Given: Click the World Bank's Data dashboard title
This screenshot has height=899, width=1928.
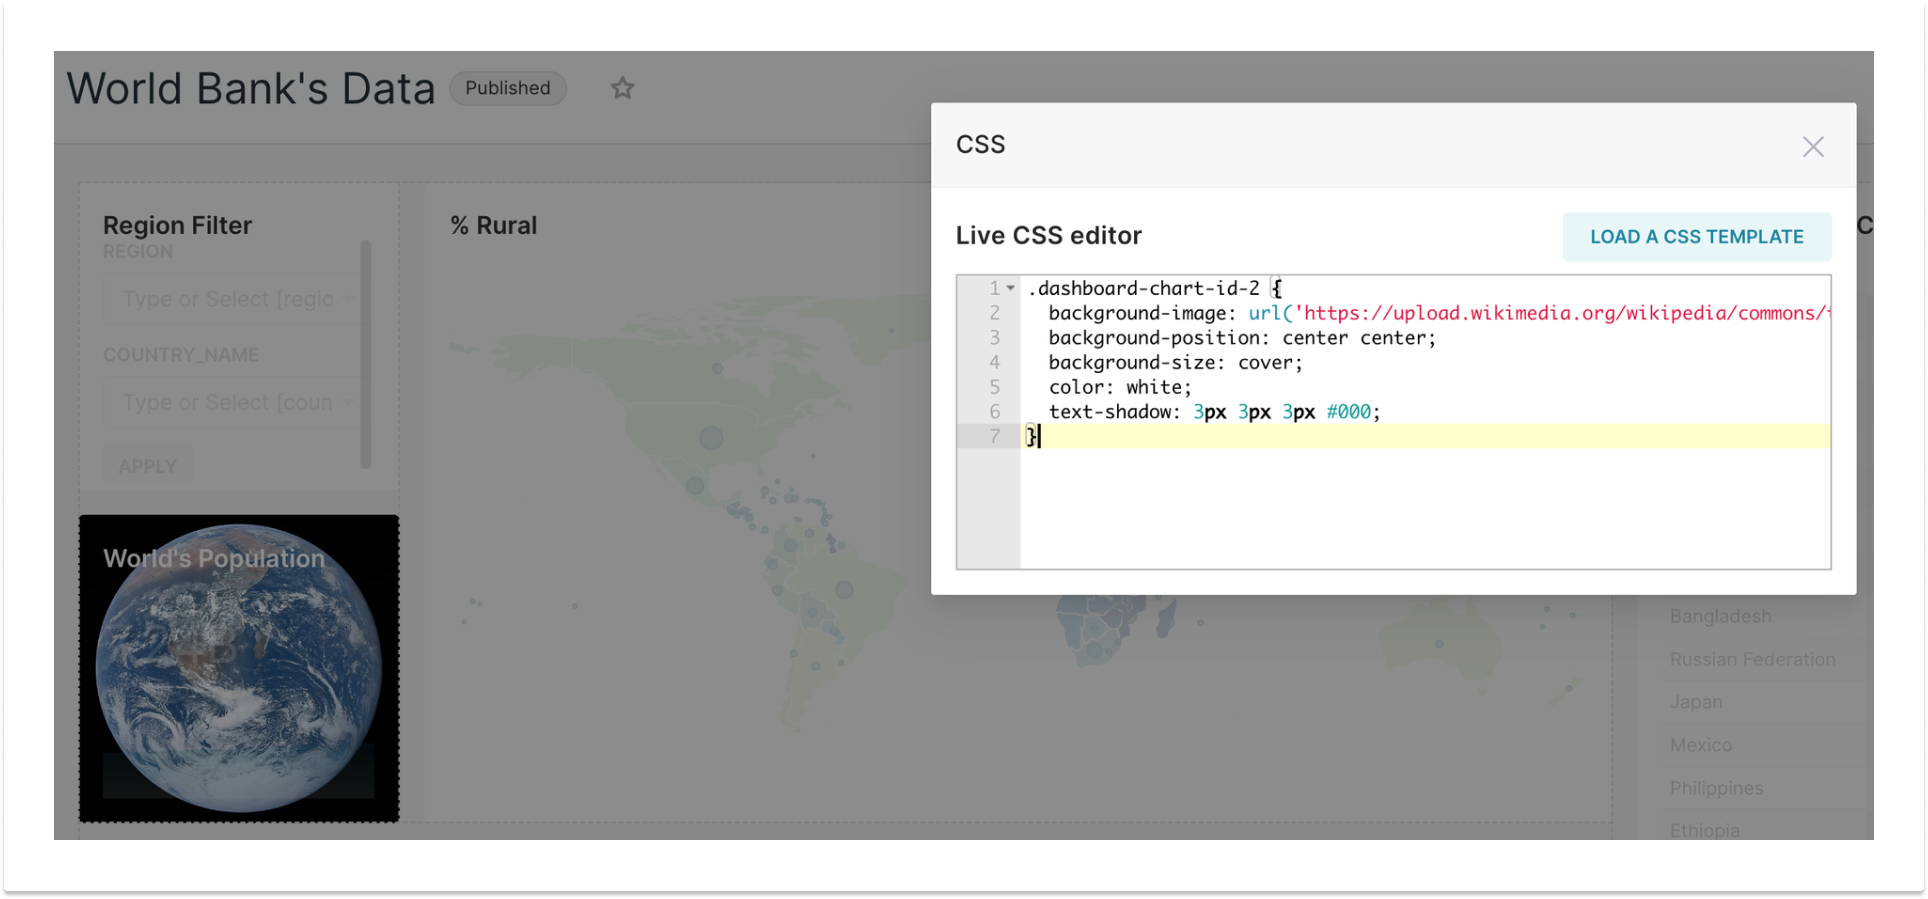Looking at the screenshot, I should [251, 88].
